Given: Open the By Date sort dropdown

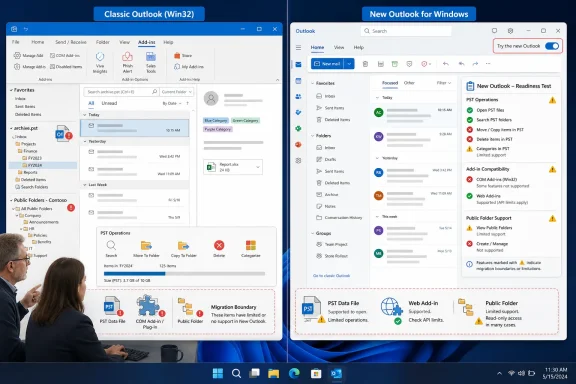Looking at the screenshot, I should [x=172, y=104].
